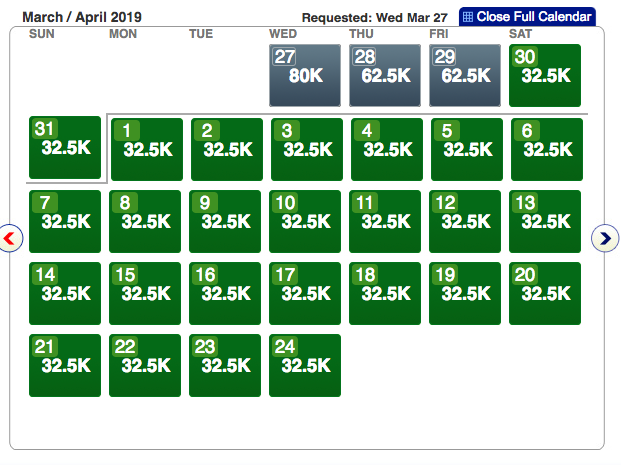Choose March 29 at 62.5K miles
Viewport: 621px width, 465px height.
(465, 75)
